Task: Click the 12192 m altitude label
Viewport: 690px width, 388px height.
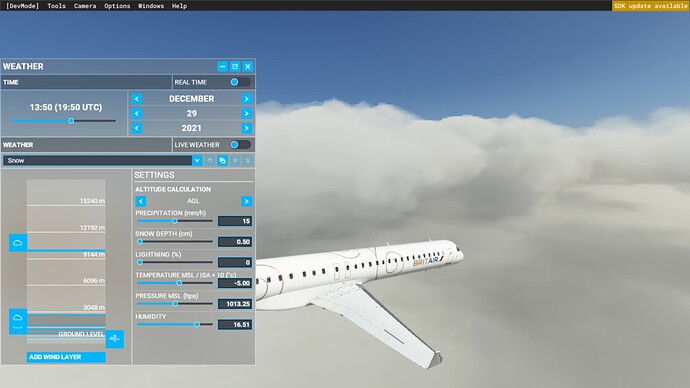Action: point(92,228)
